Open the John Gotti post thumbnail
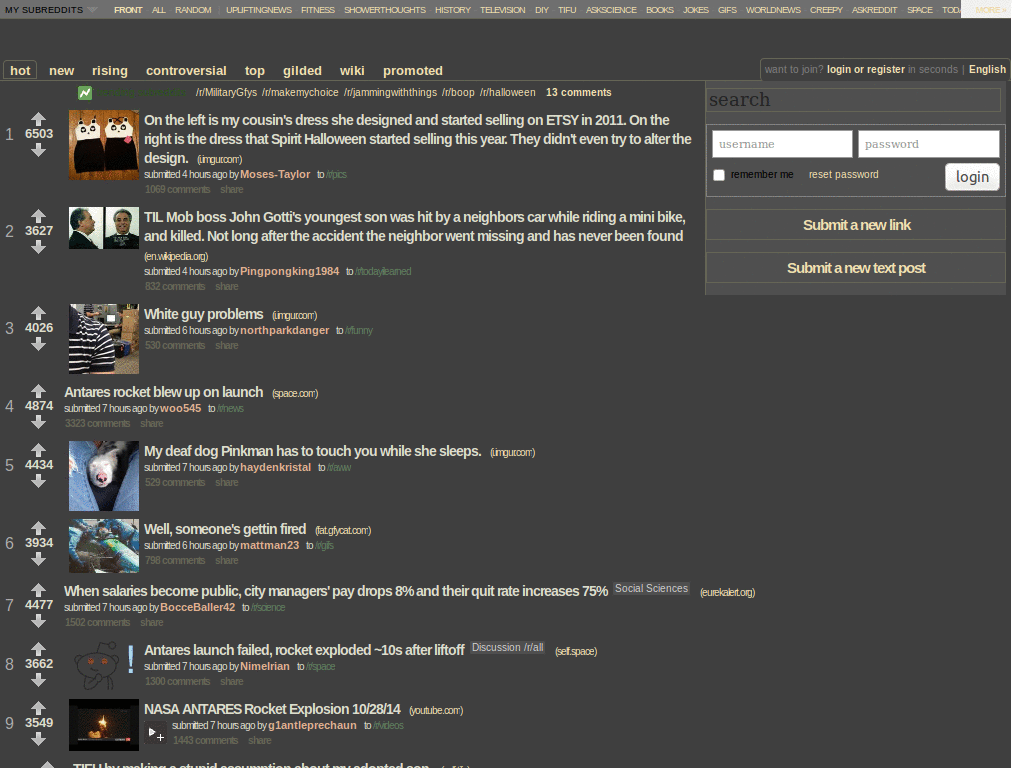This screenshot has height=768, width=1024. tap(104, 228)
